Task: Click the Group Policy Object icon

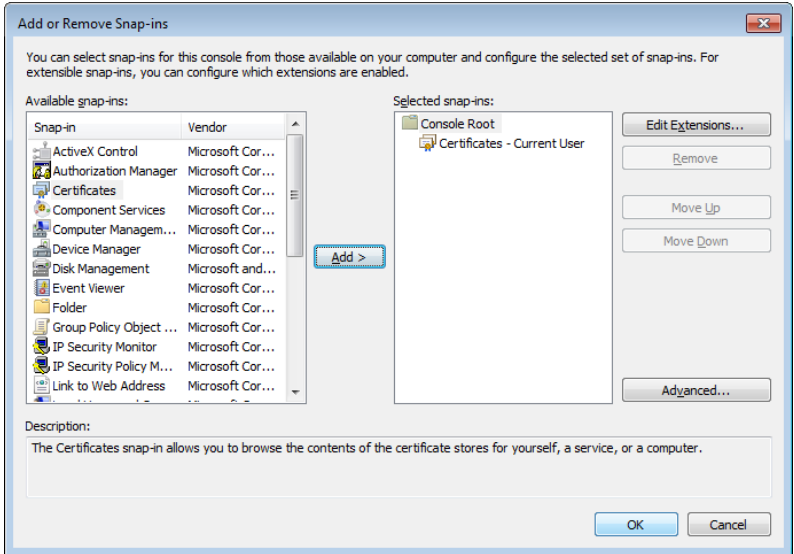Action: click(42, 327)
